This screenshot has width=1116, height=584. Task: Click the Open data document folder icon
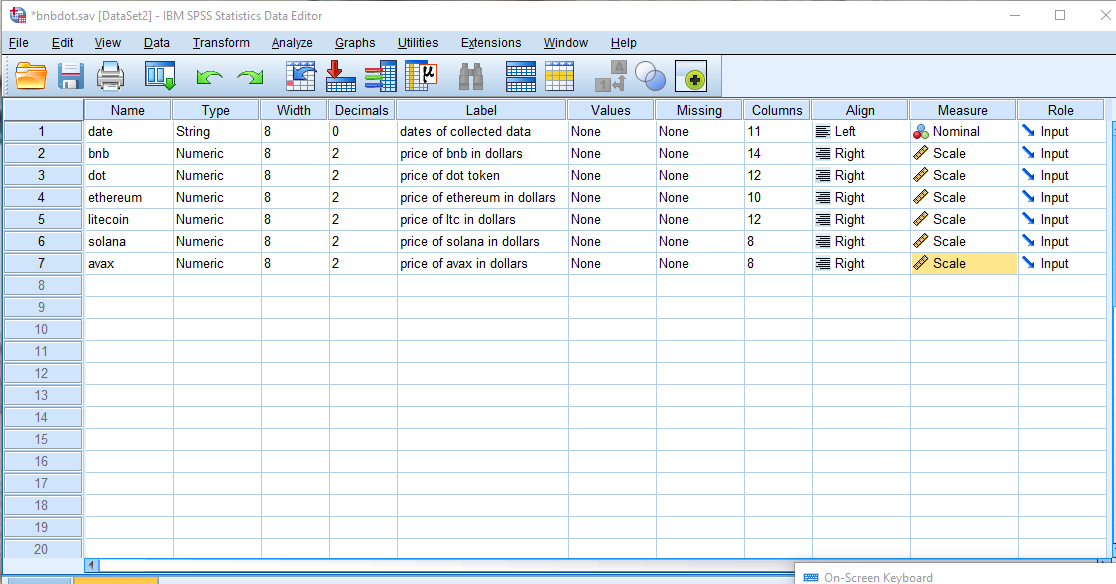coord(31,75)
